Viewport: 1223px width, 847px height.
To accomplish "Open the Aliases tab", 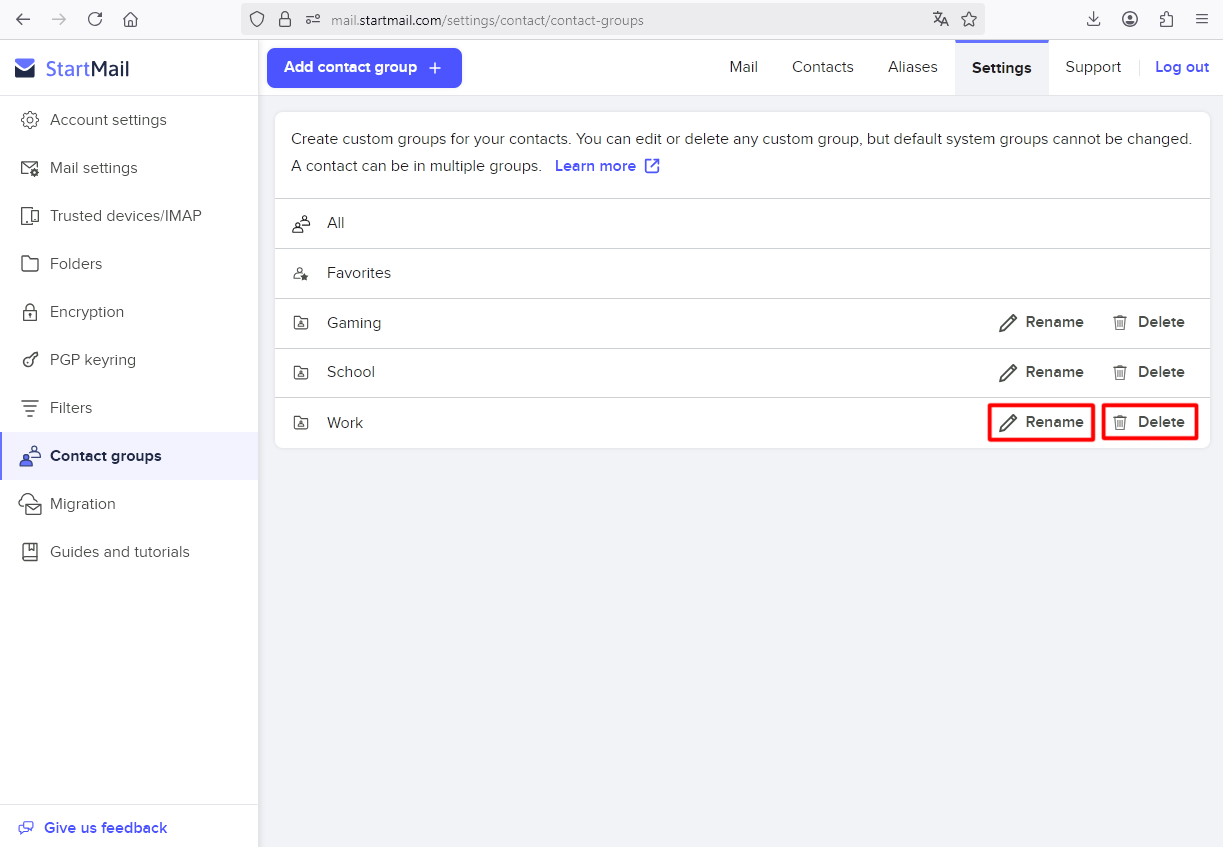I will click(x=913, y=67).
